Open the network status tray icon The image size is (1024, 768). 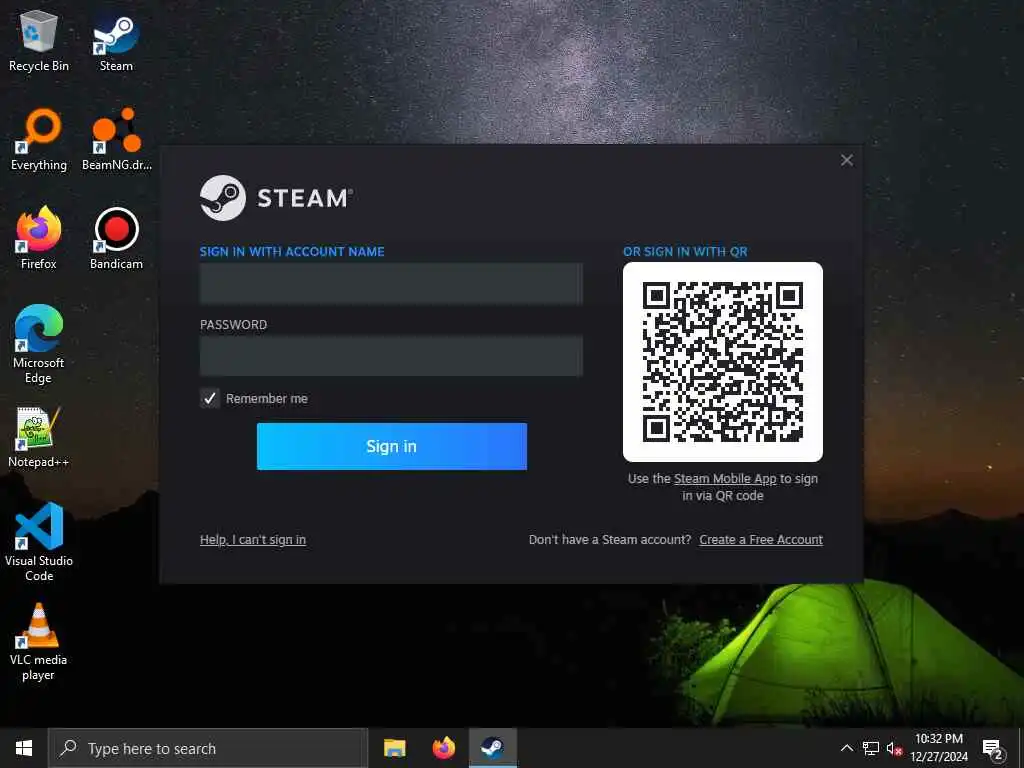tap(871, 748)
